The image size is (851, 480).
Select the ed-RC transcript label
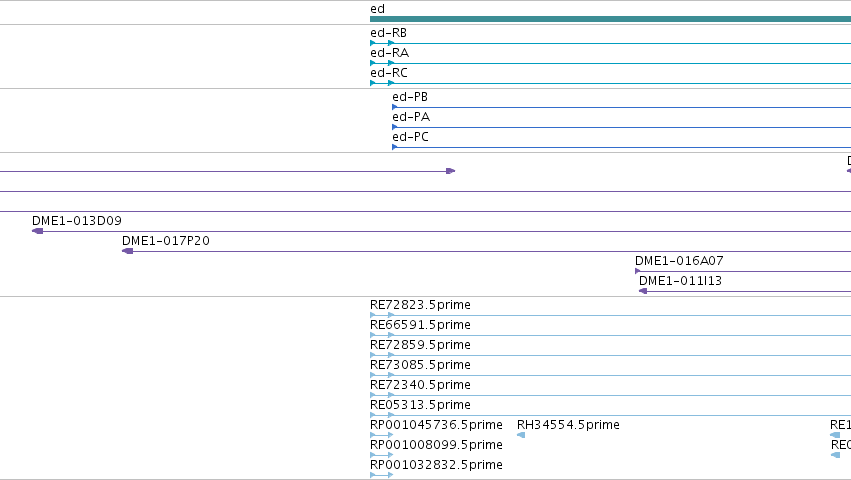click(x=389, y=73)
